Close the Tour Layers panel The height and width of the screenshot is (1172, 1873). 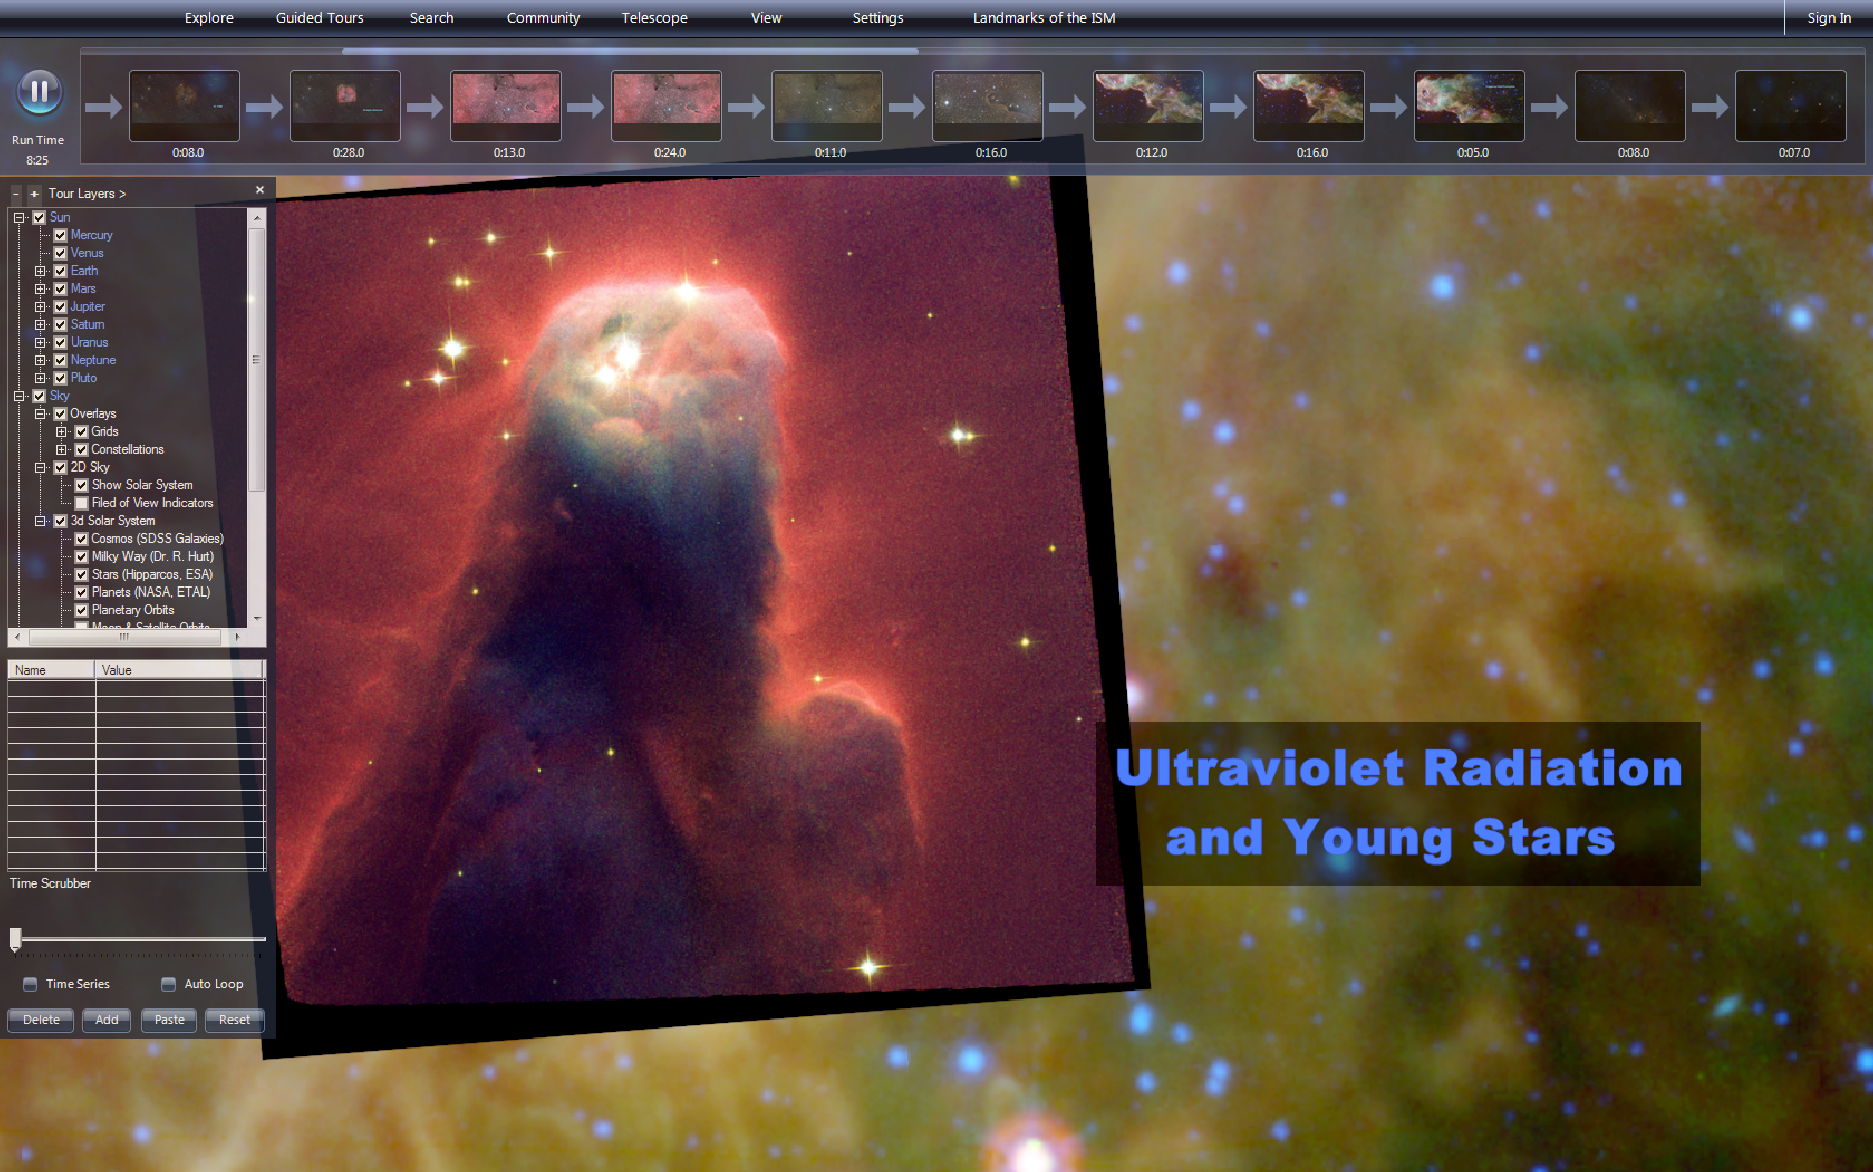point(260,190)
